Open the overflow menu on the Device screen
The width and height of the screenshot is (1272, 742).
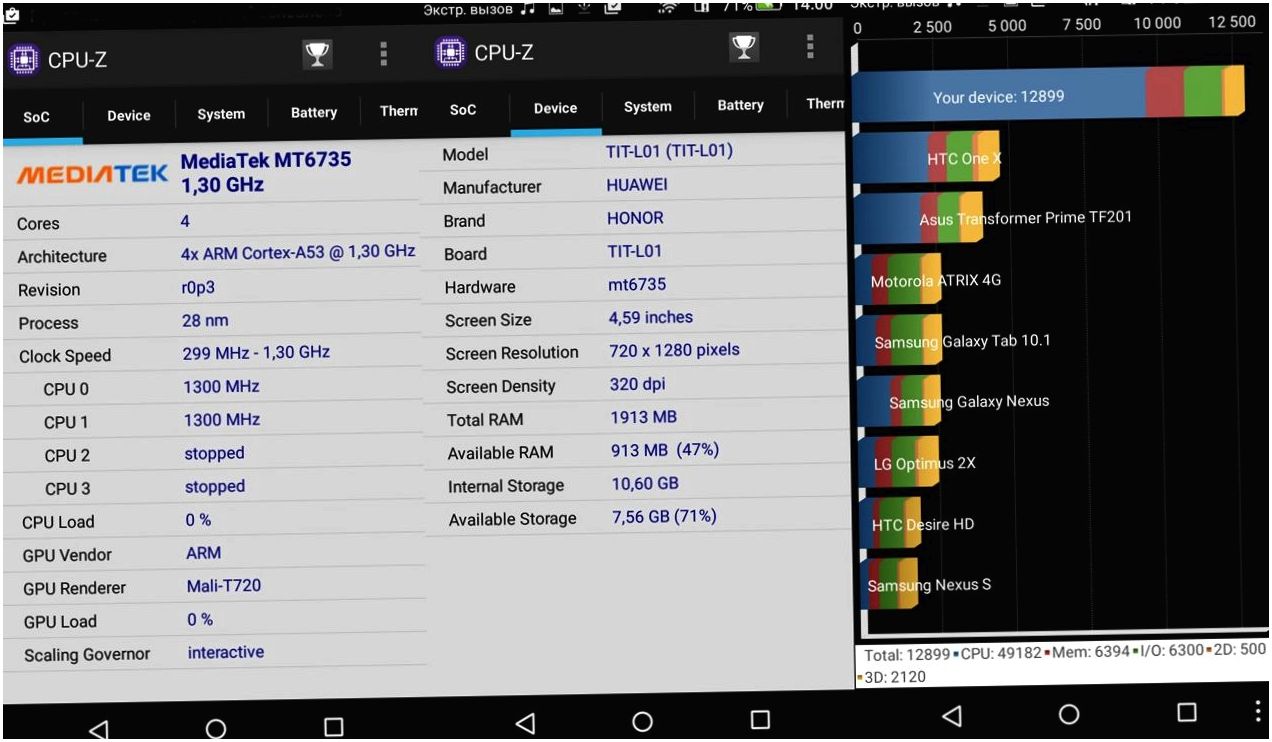click(810, 47)
